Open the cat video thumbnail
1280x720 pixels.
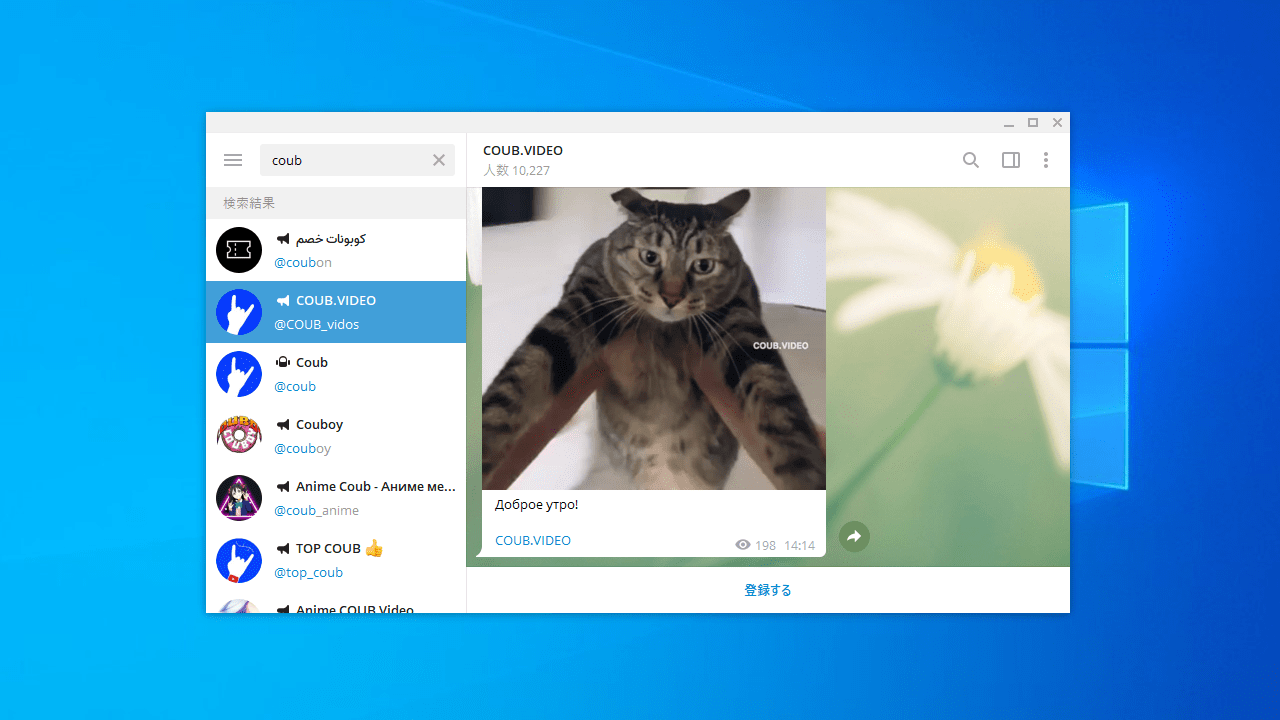pos(654,339)
